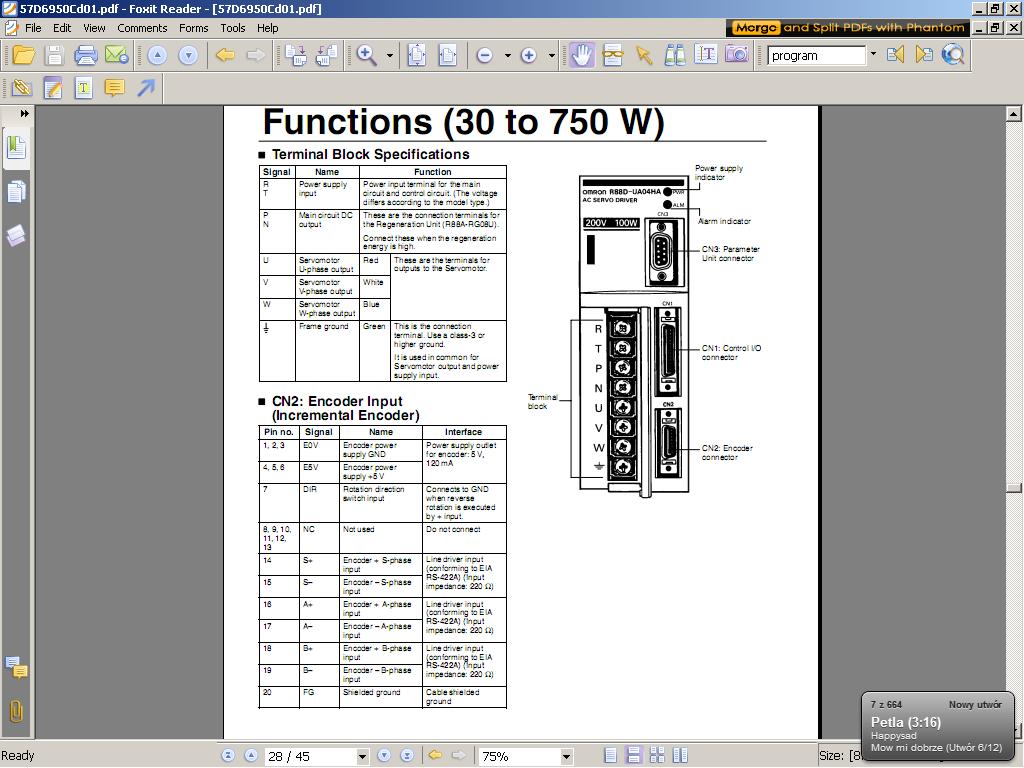This screenshot has height=768, width=1024.
Task: Open the Edit menu
Action: (x=62, y=28)
